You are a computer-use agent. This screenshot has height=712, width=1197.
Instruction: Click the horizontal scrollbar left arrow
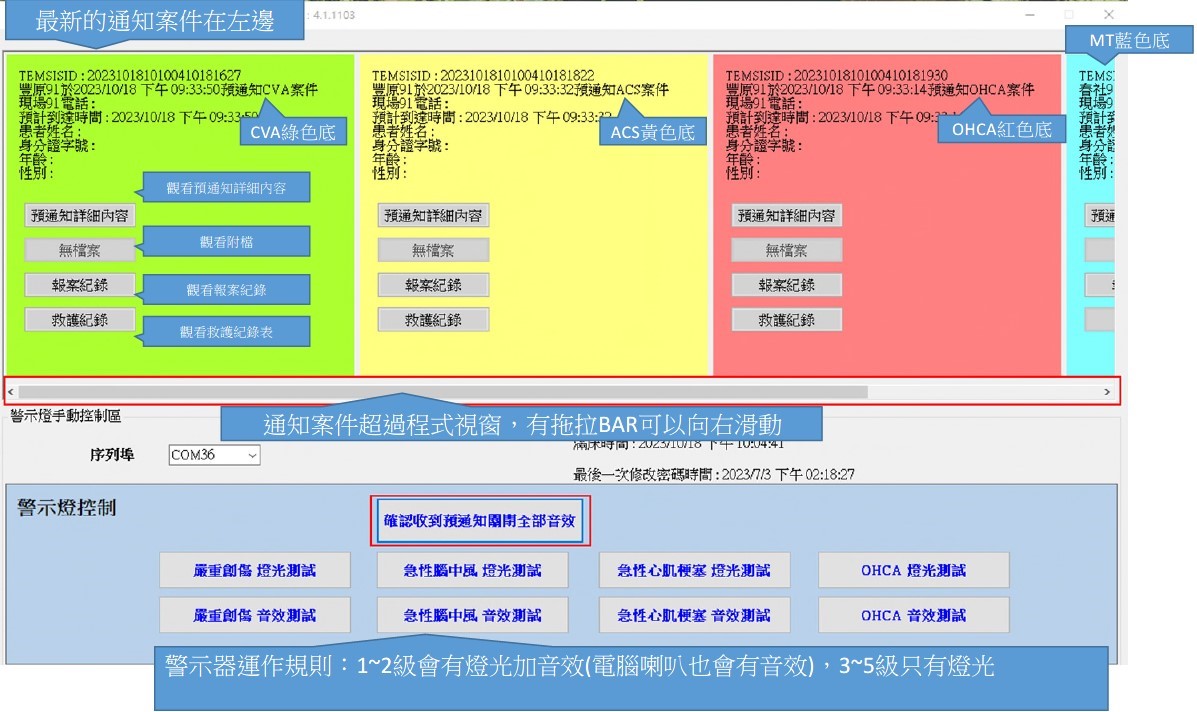11,392
